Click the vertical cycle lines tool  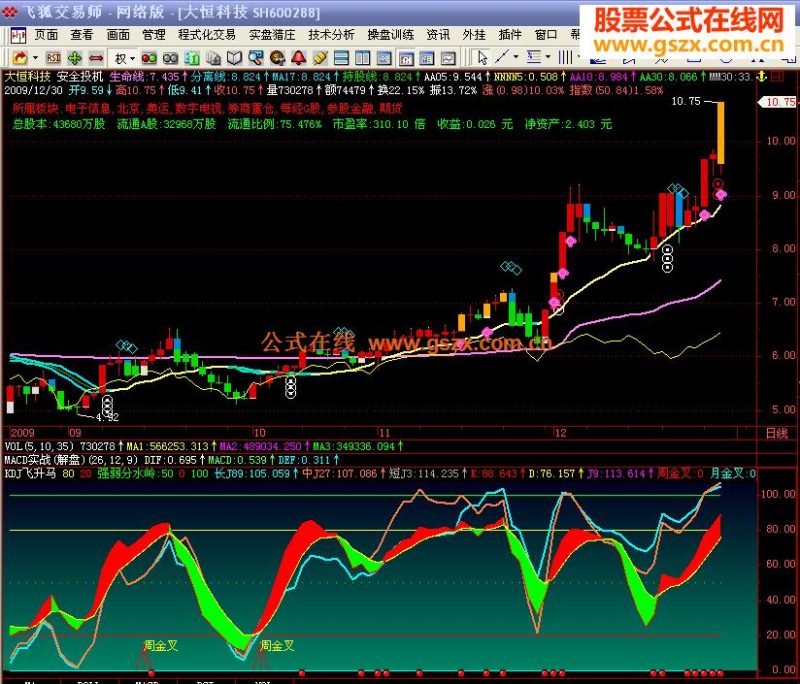(x=565, y=57)
